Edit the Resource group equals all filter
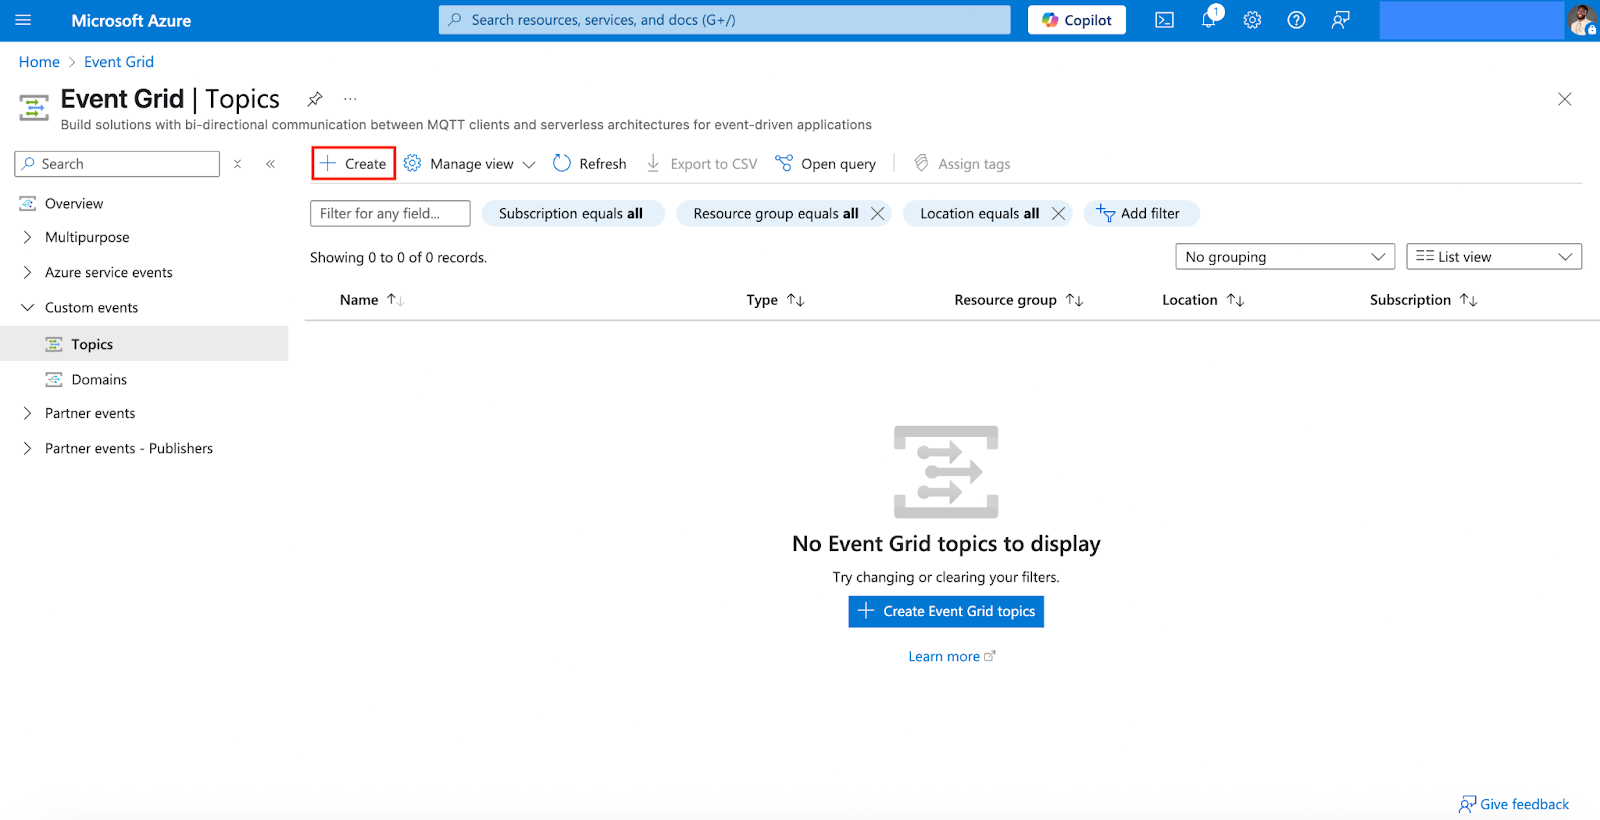The image size is (1600, 820). [x=775, y=214]
